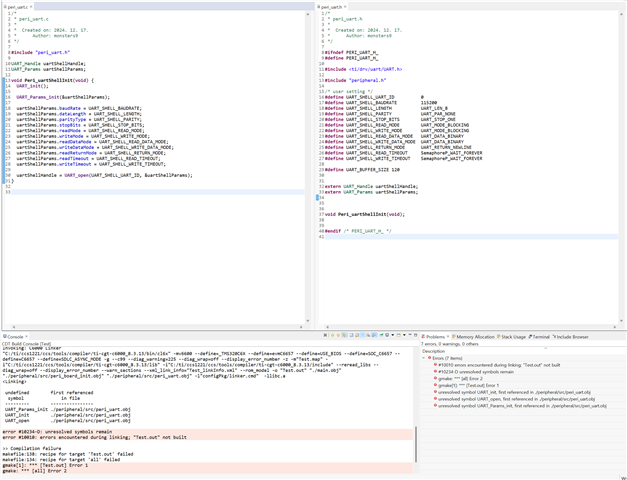
Task: Click the save build log console icon
Action: [x=357, y=335]
